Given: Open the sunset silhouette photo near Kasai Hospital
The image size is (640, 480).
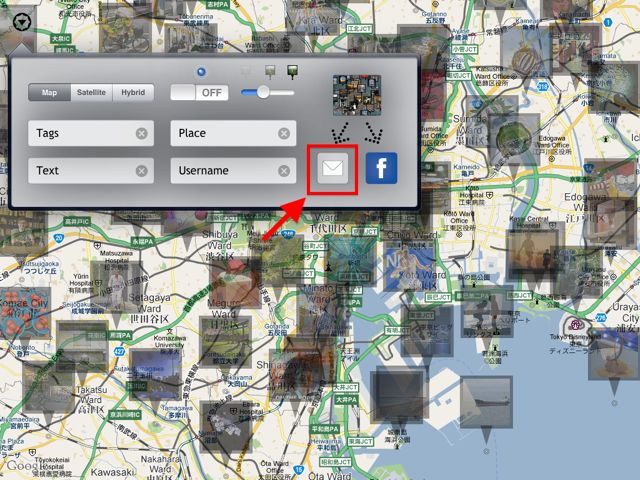Looking at the screenshot, I should (x=533, y=255).
